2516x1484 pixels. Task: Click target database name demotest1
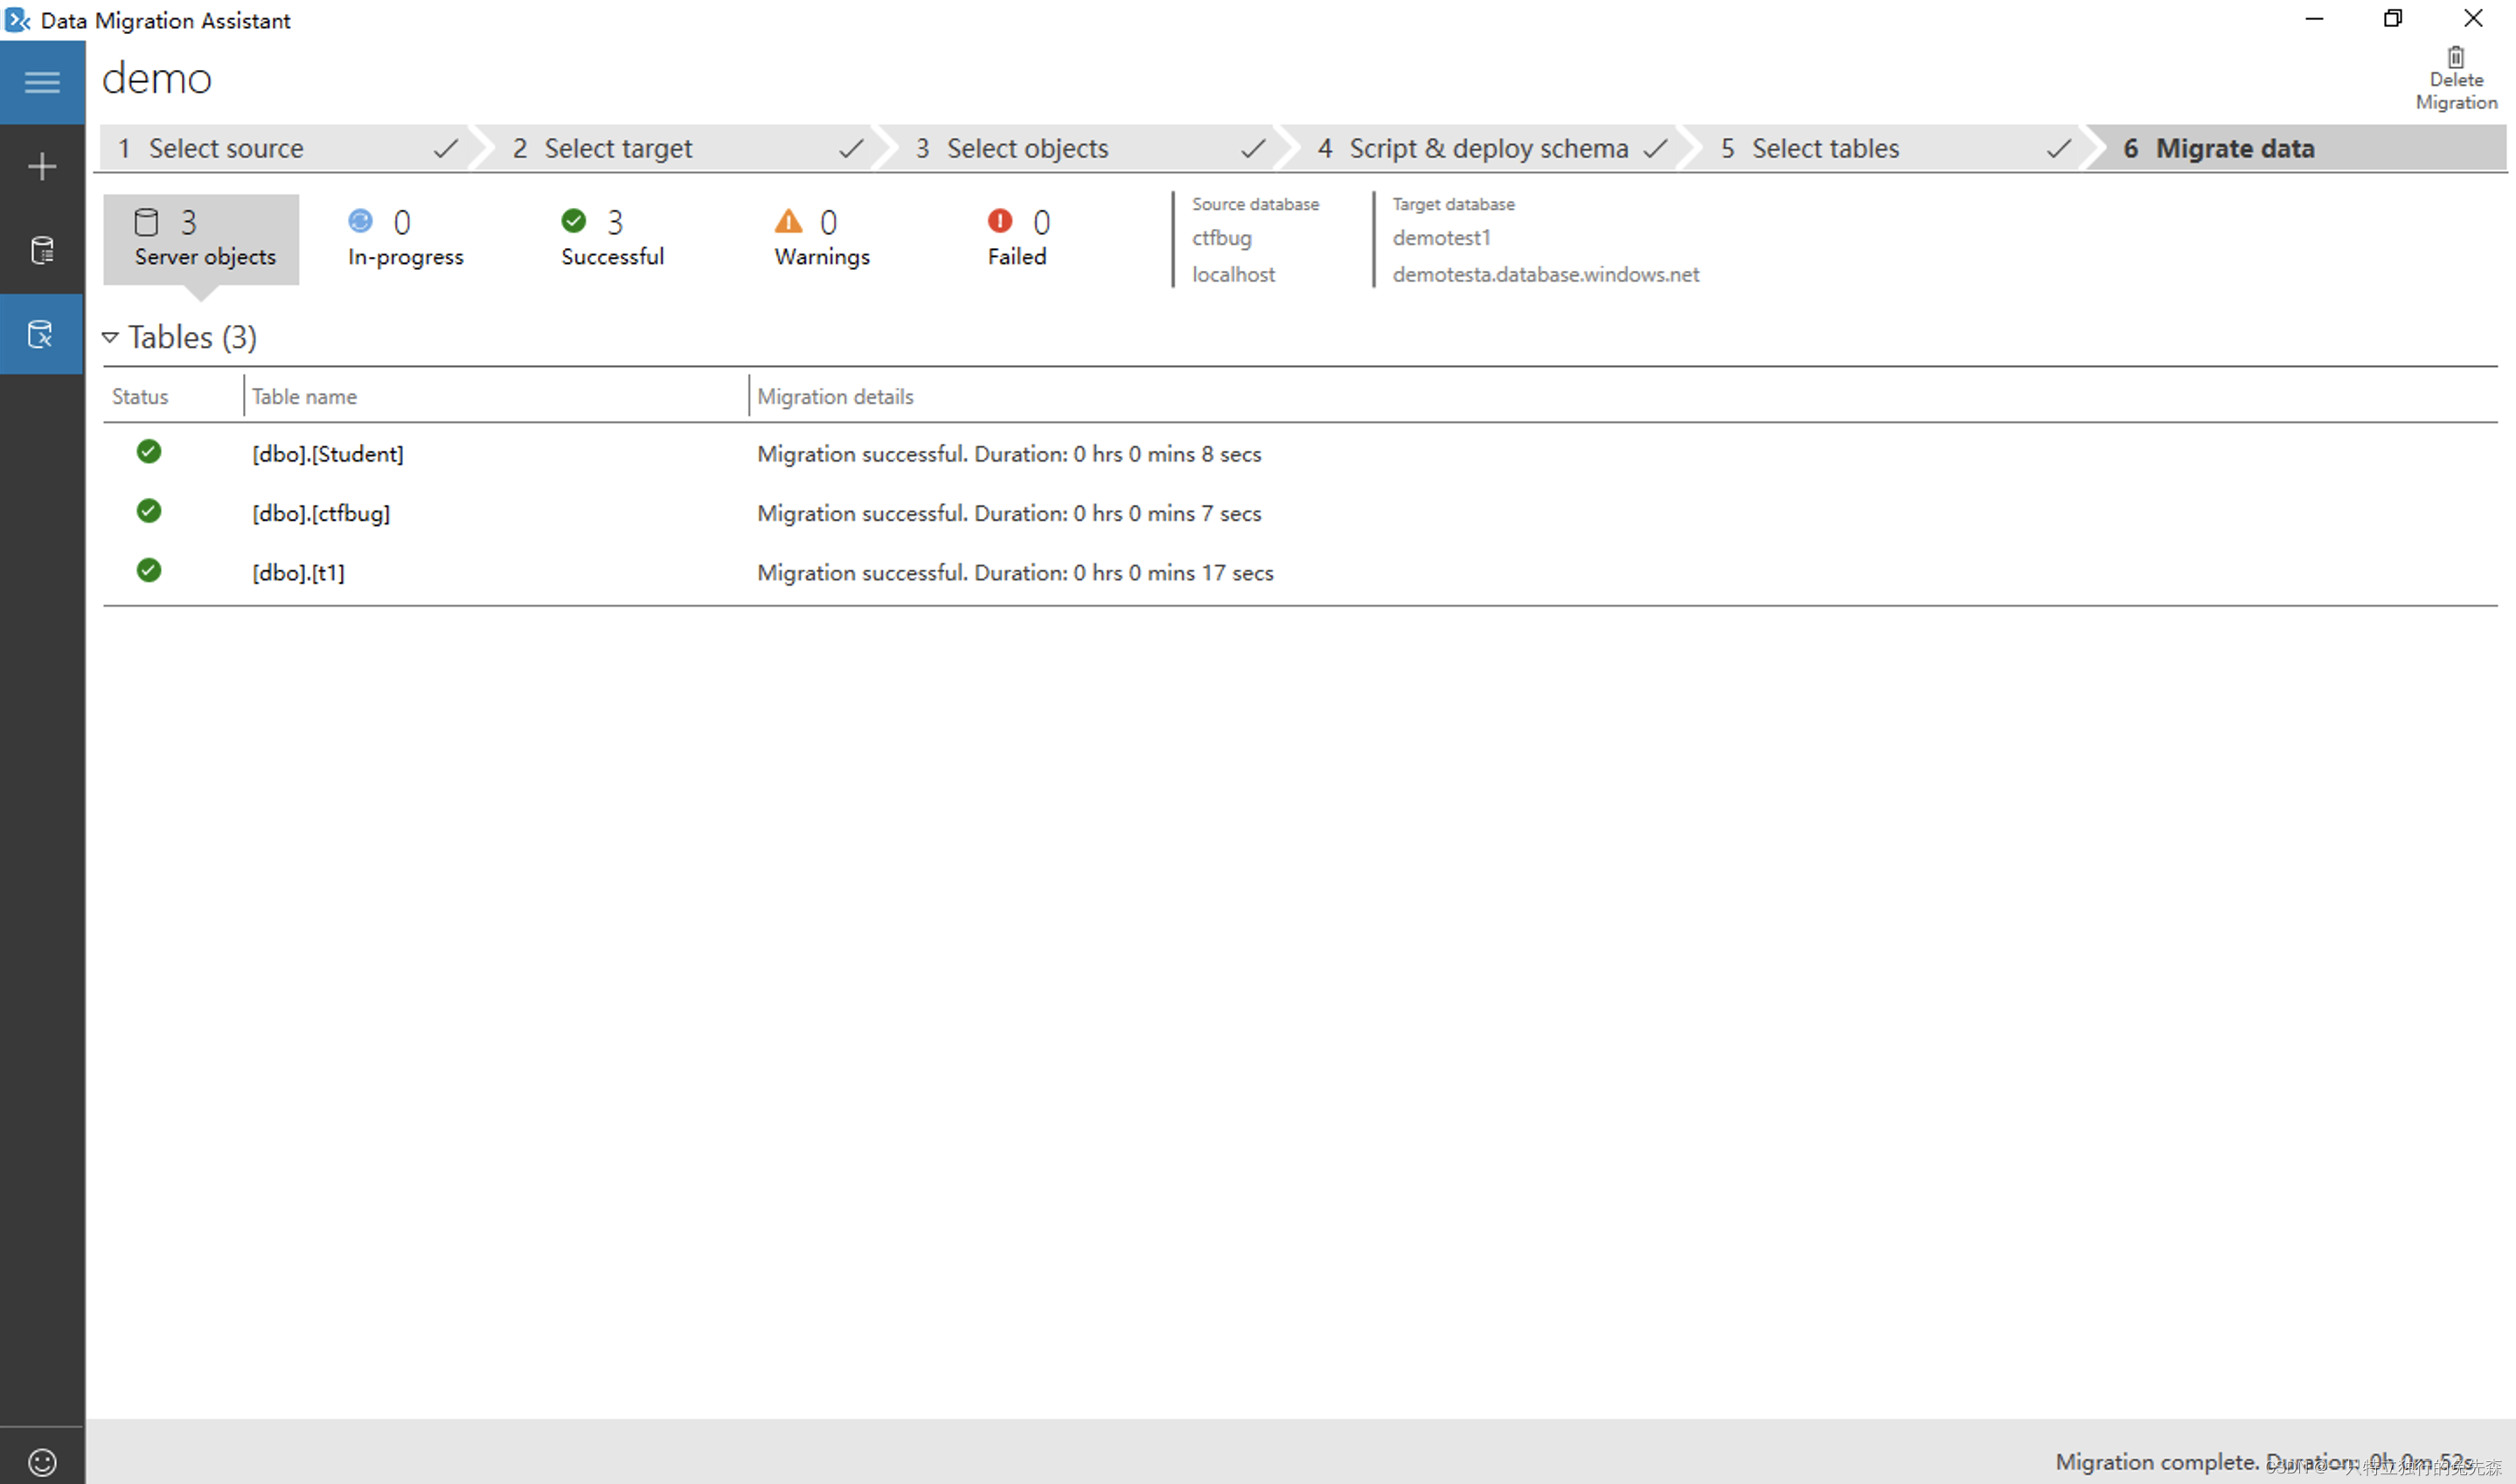coord(1441,238)
